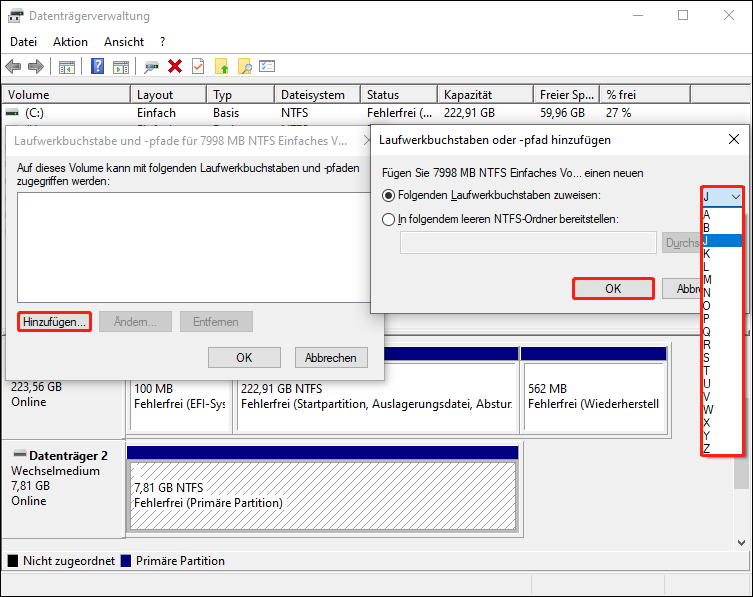Click the red X delete icon

point(175,66)
